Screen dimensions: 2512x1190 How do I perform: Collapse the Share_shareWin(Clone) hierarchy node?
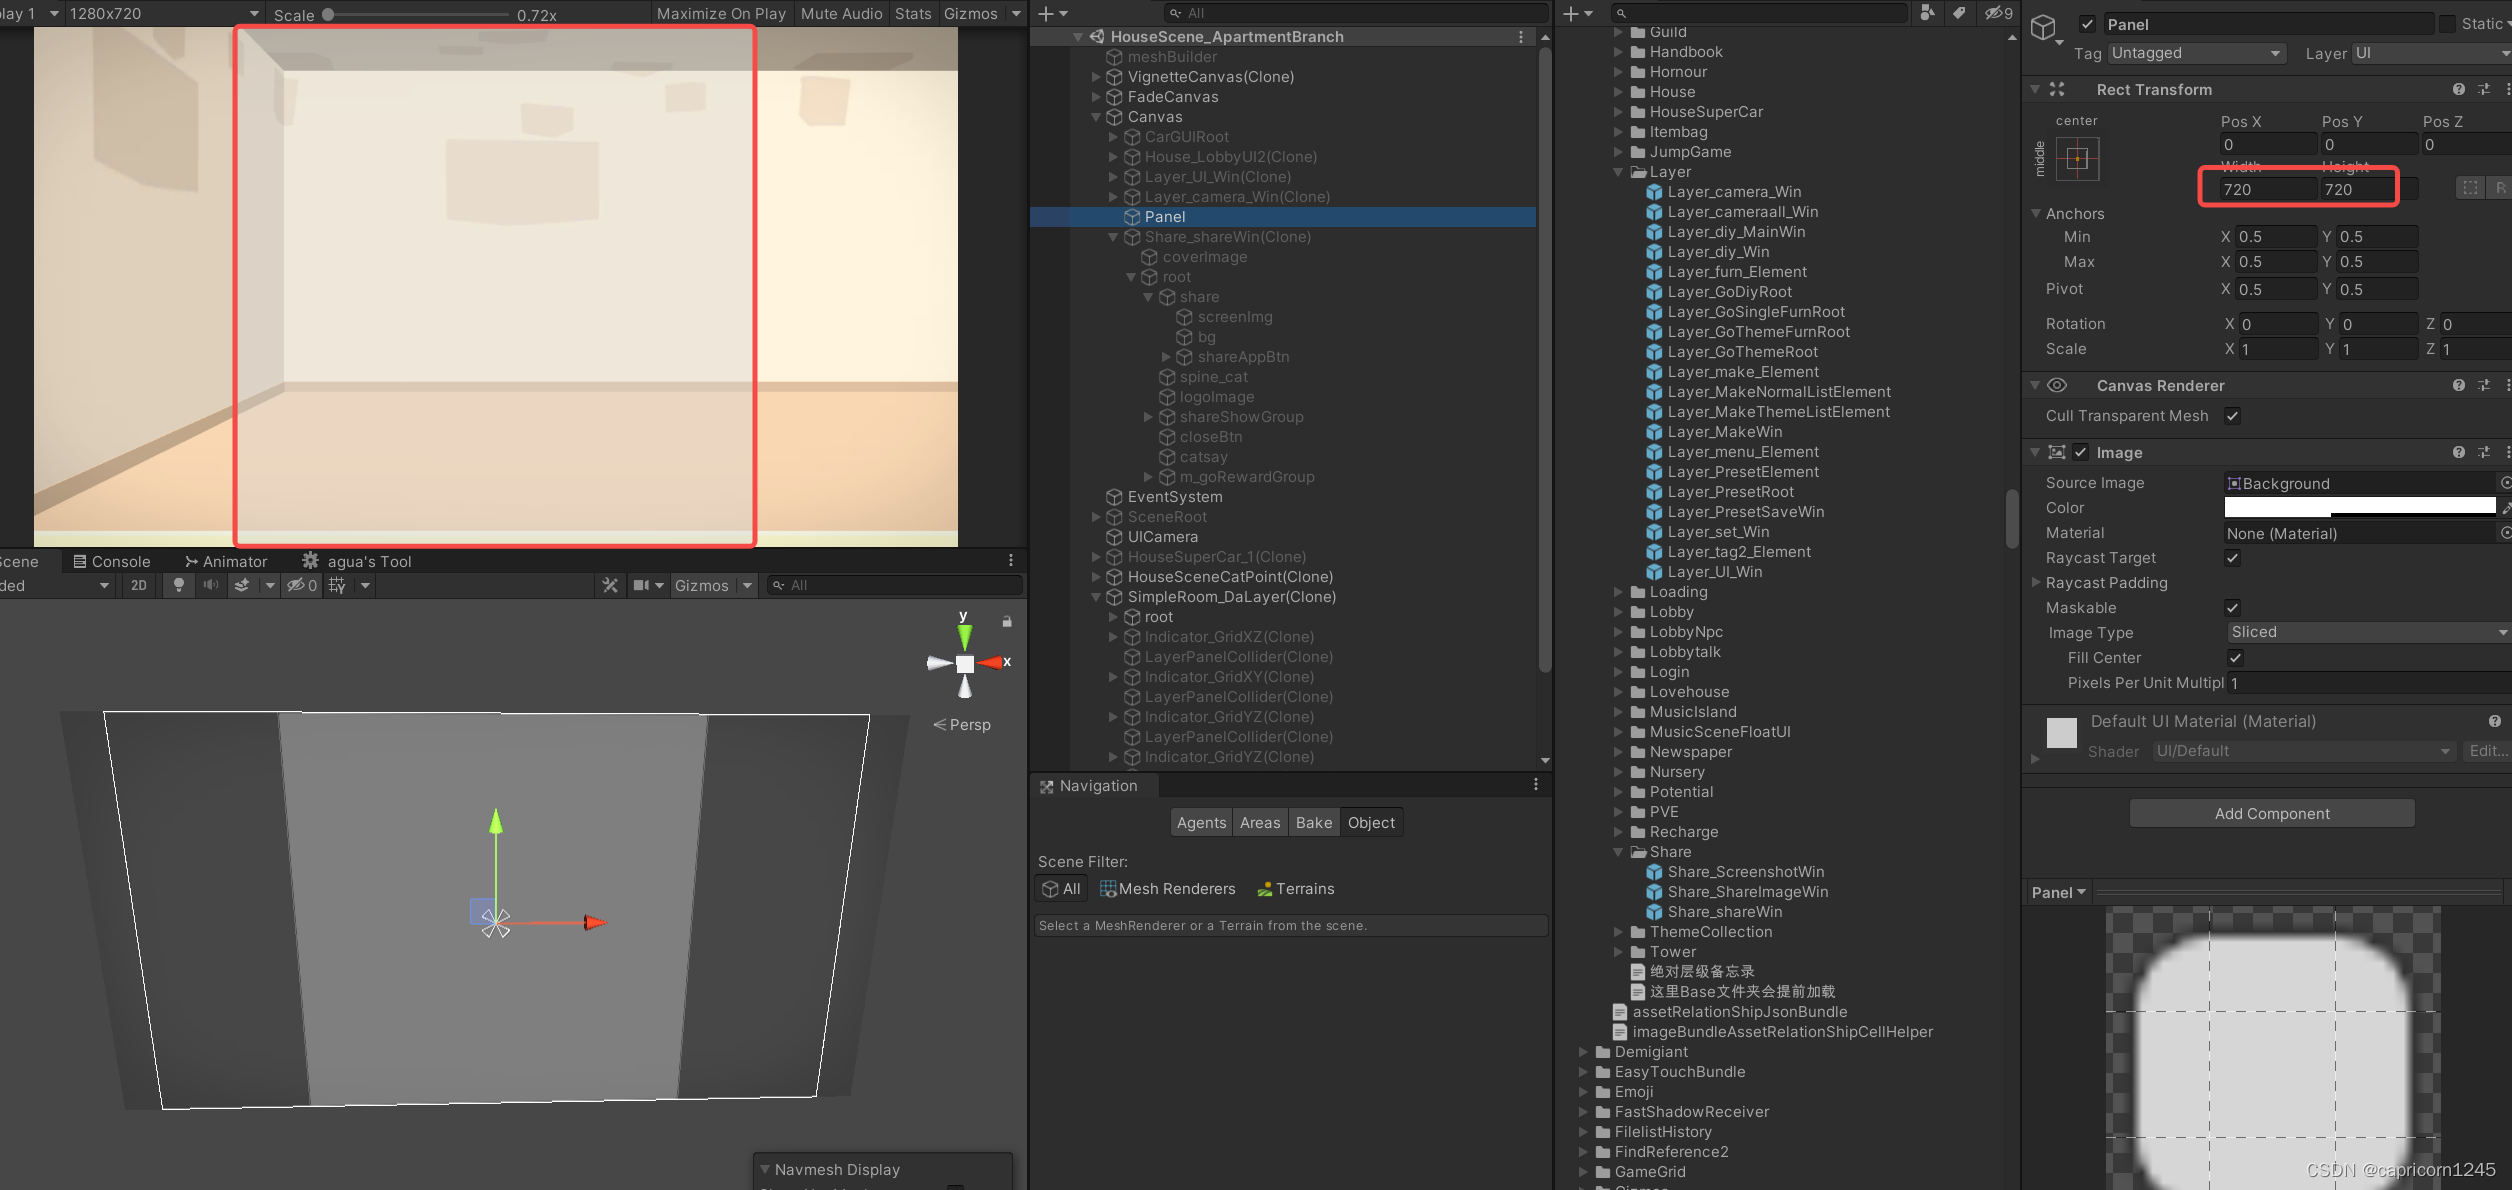[x=1113, y=237]
